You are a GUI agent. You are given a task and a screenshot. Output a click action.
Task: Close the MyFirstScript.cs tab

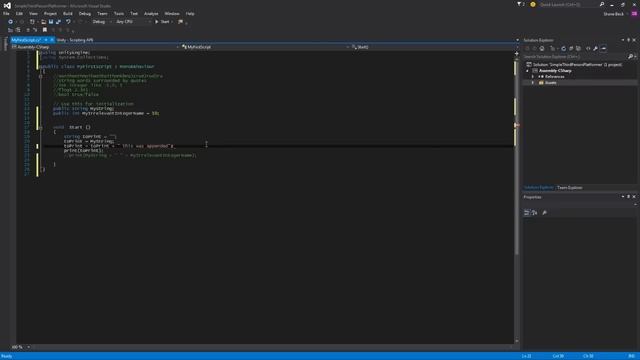52,40
